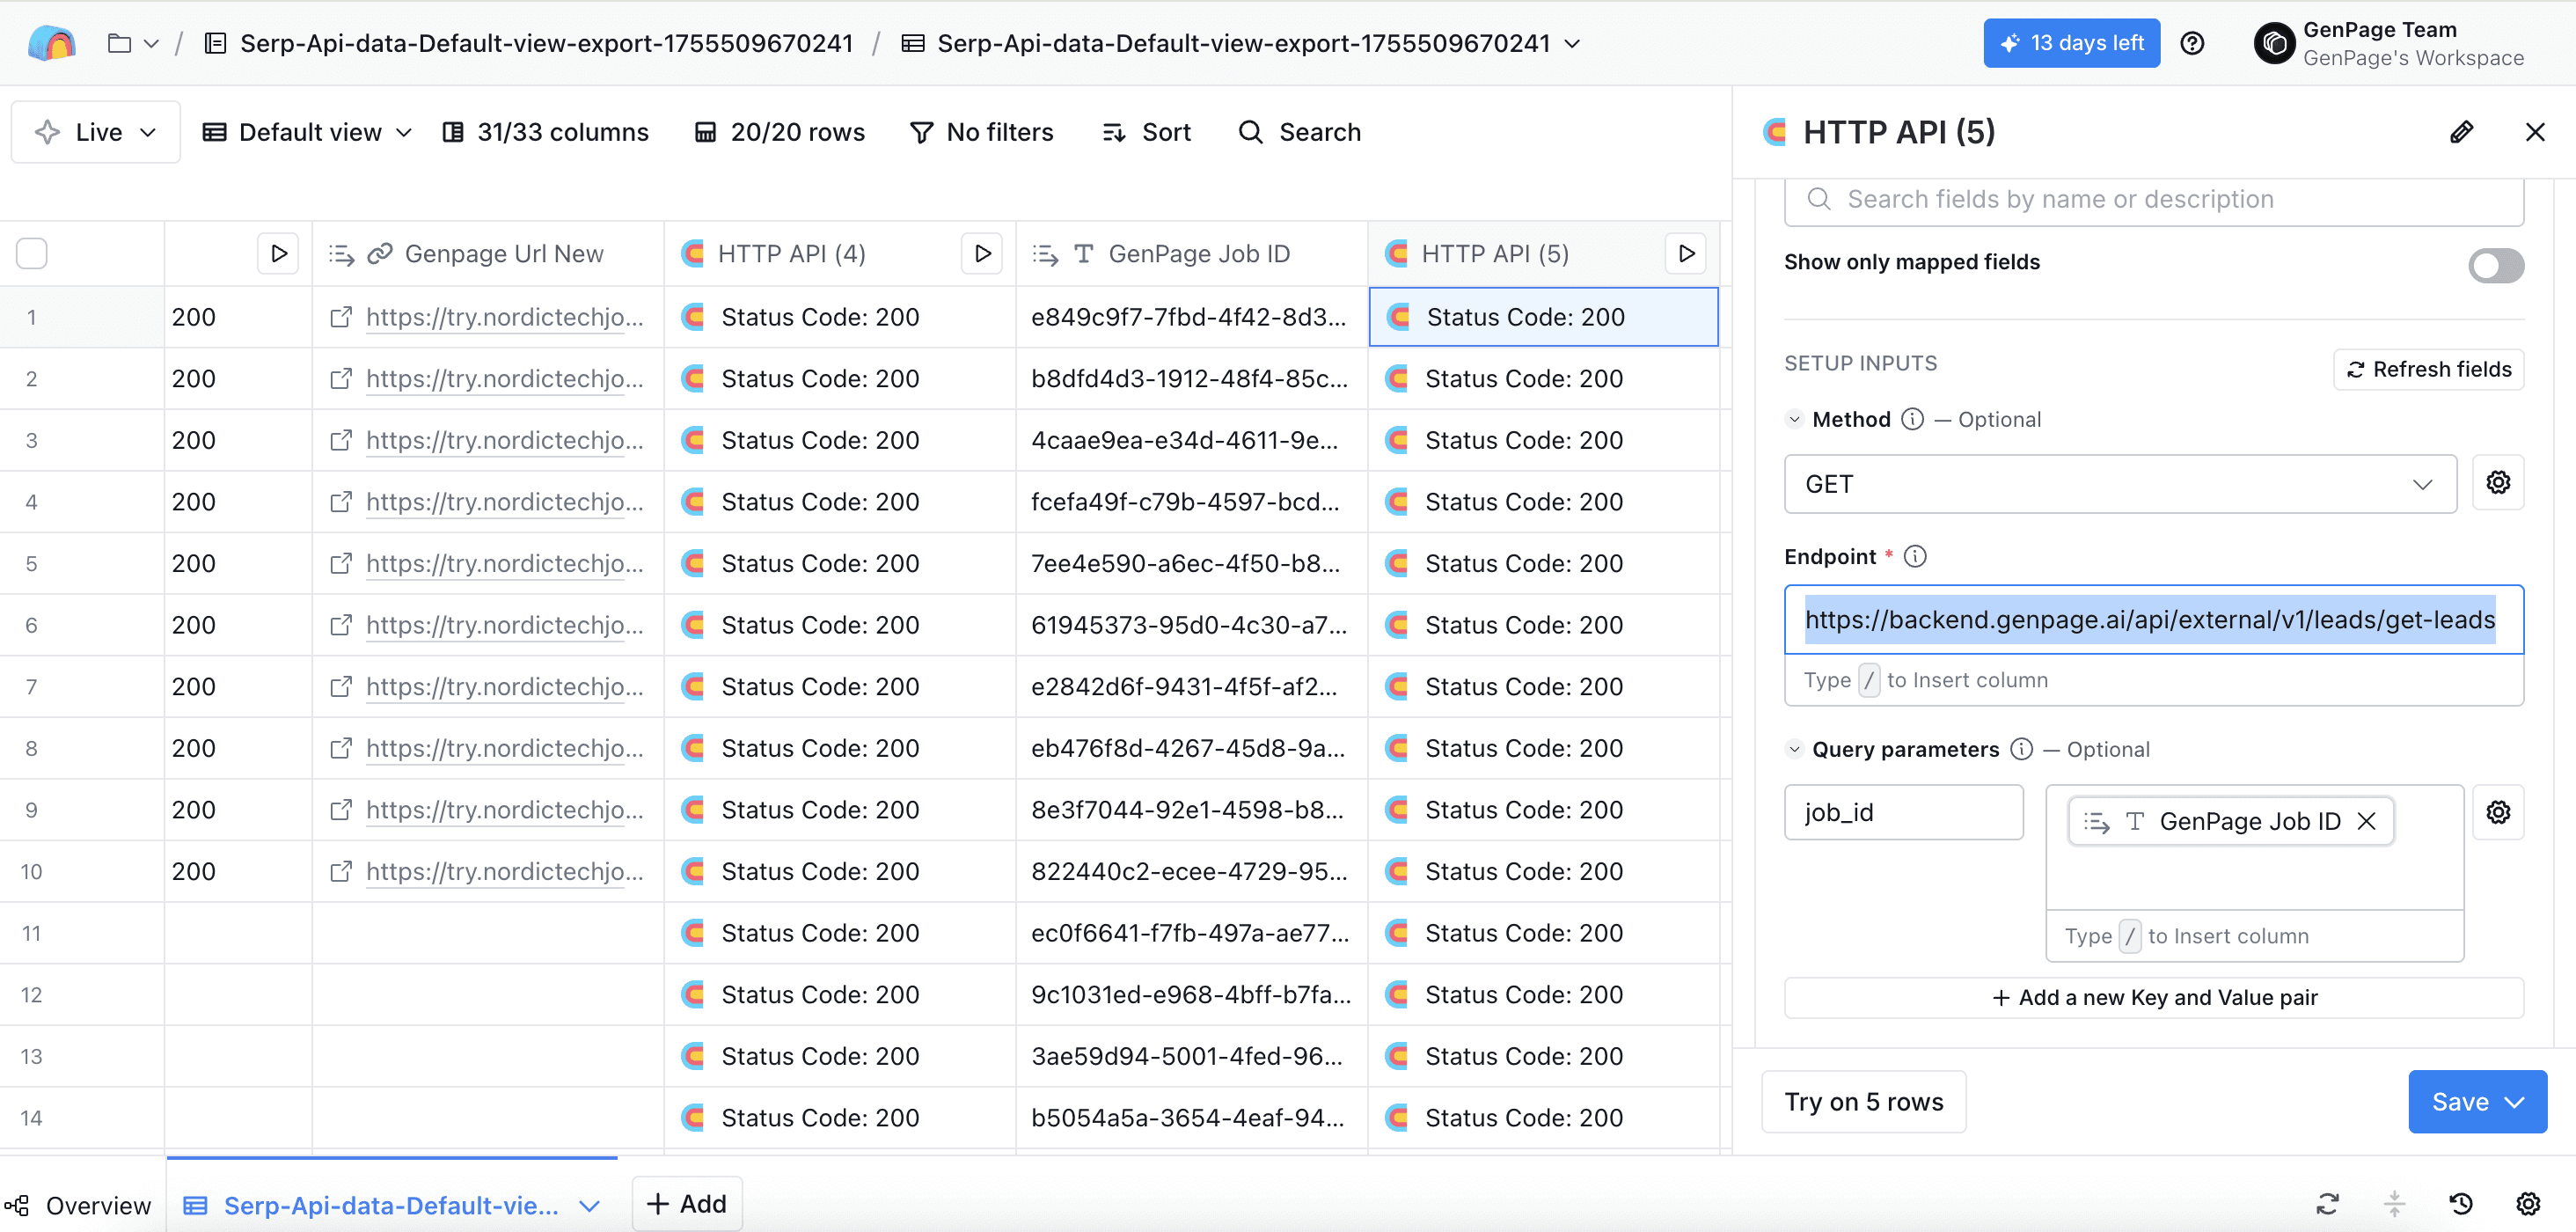Screen dimensions: 2576x1232
Task: Open version history clock icon
Action: [x=2460, y=1204]
